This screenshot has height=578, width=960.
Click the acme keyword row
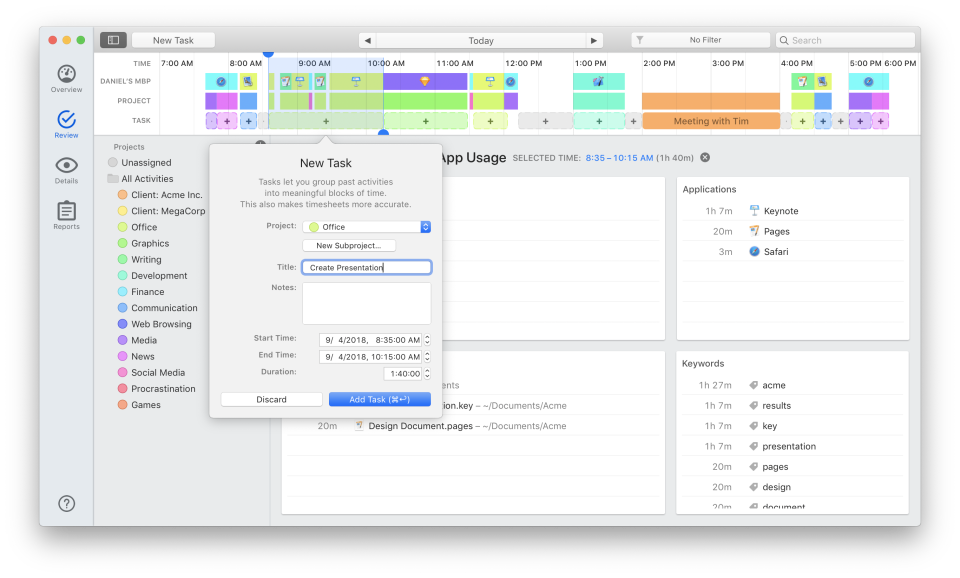point(792,385)
